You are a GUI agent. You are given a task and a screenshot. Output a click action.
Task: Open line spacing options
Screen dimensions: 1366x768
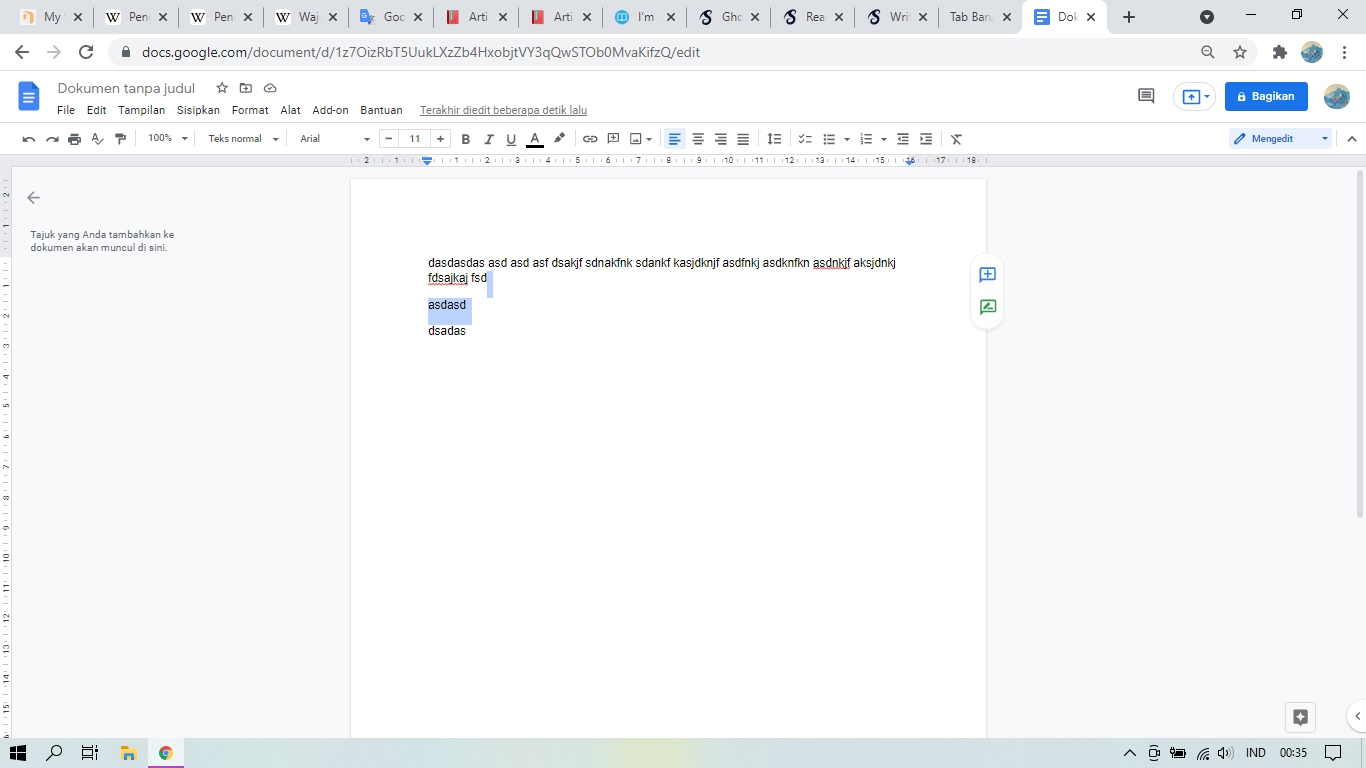[x=774, y=139]
